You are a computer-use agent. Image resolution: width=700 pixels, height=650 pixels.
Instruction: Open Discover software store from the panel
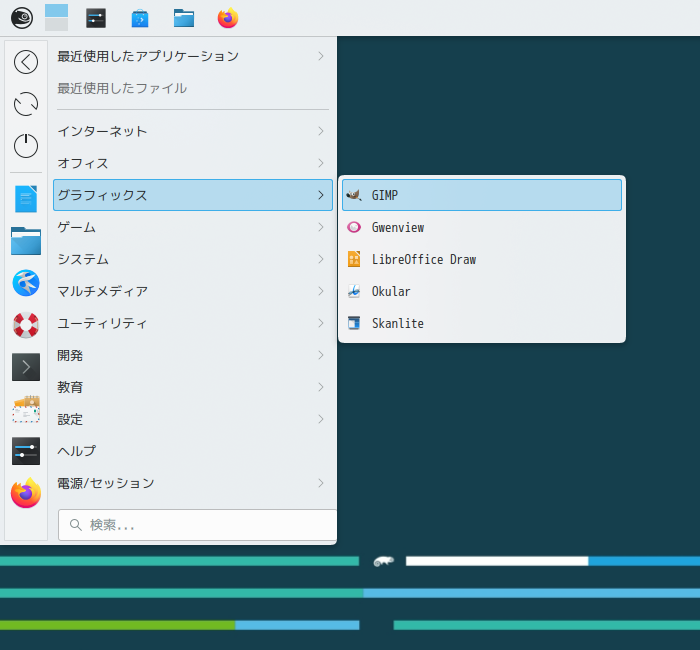coord(140,18)
